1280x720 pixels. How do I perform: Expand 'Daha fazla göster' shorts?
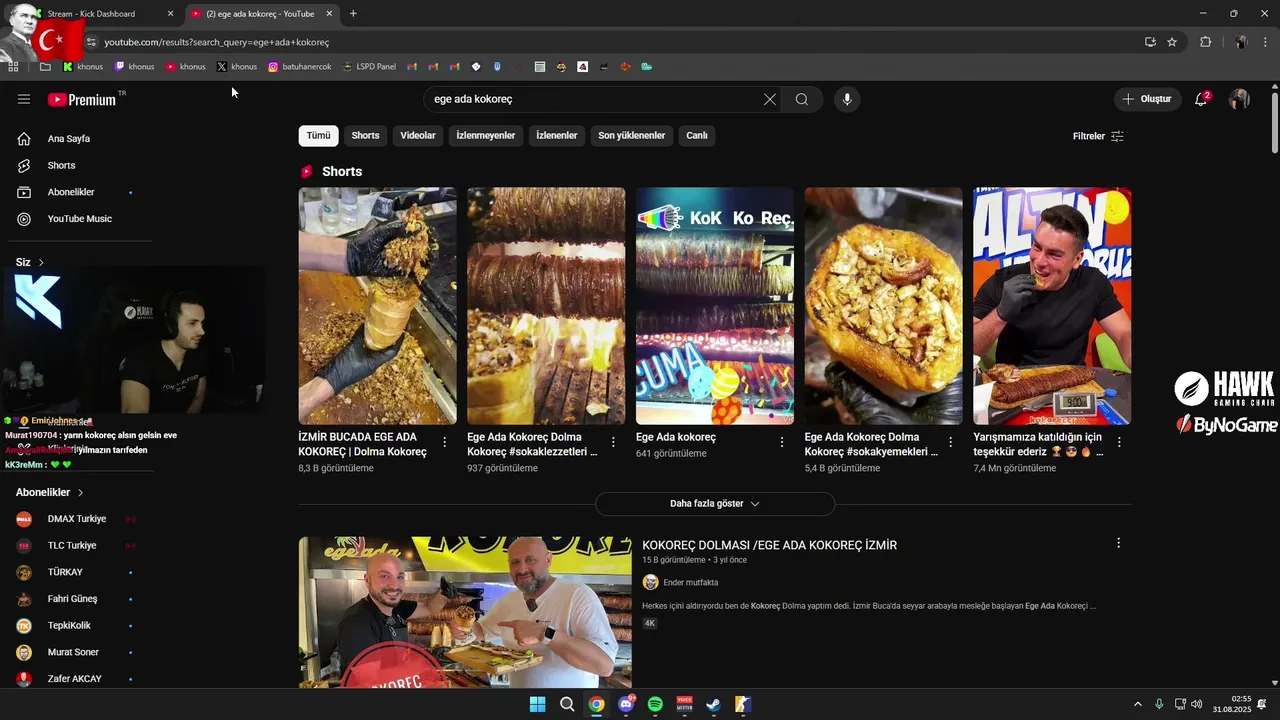(x=714, y=503)
